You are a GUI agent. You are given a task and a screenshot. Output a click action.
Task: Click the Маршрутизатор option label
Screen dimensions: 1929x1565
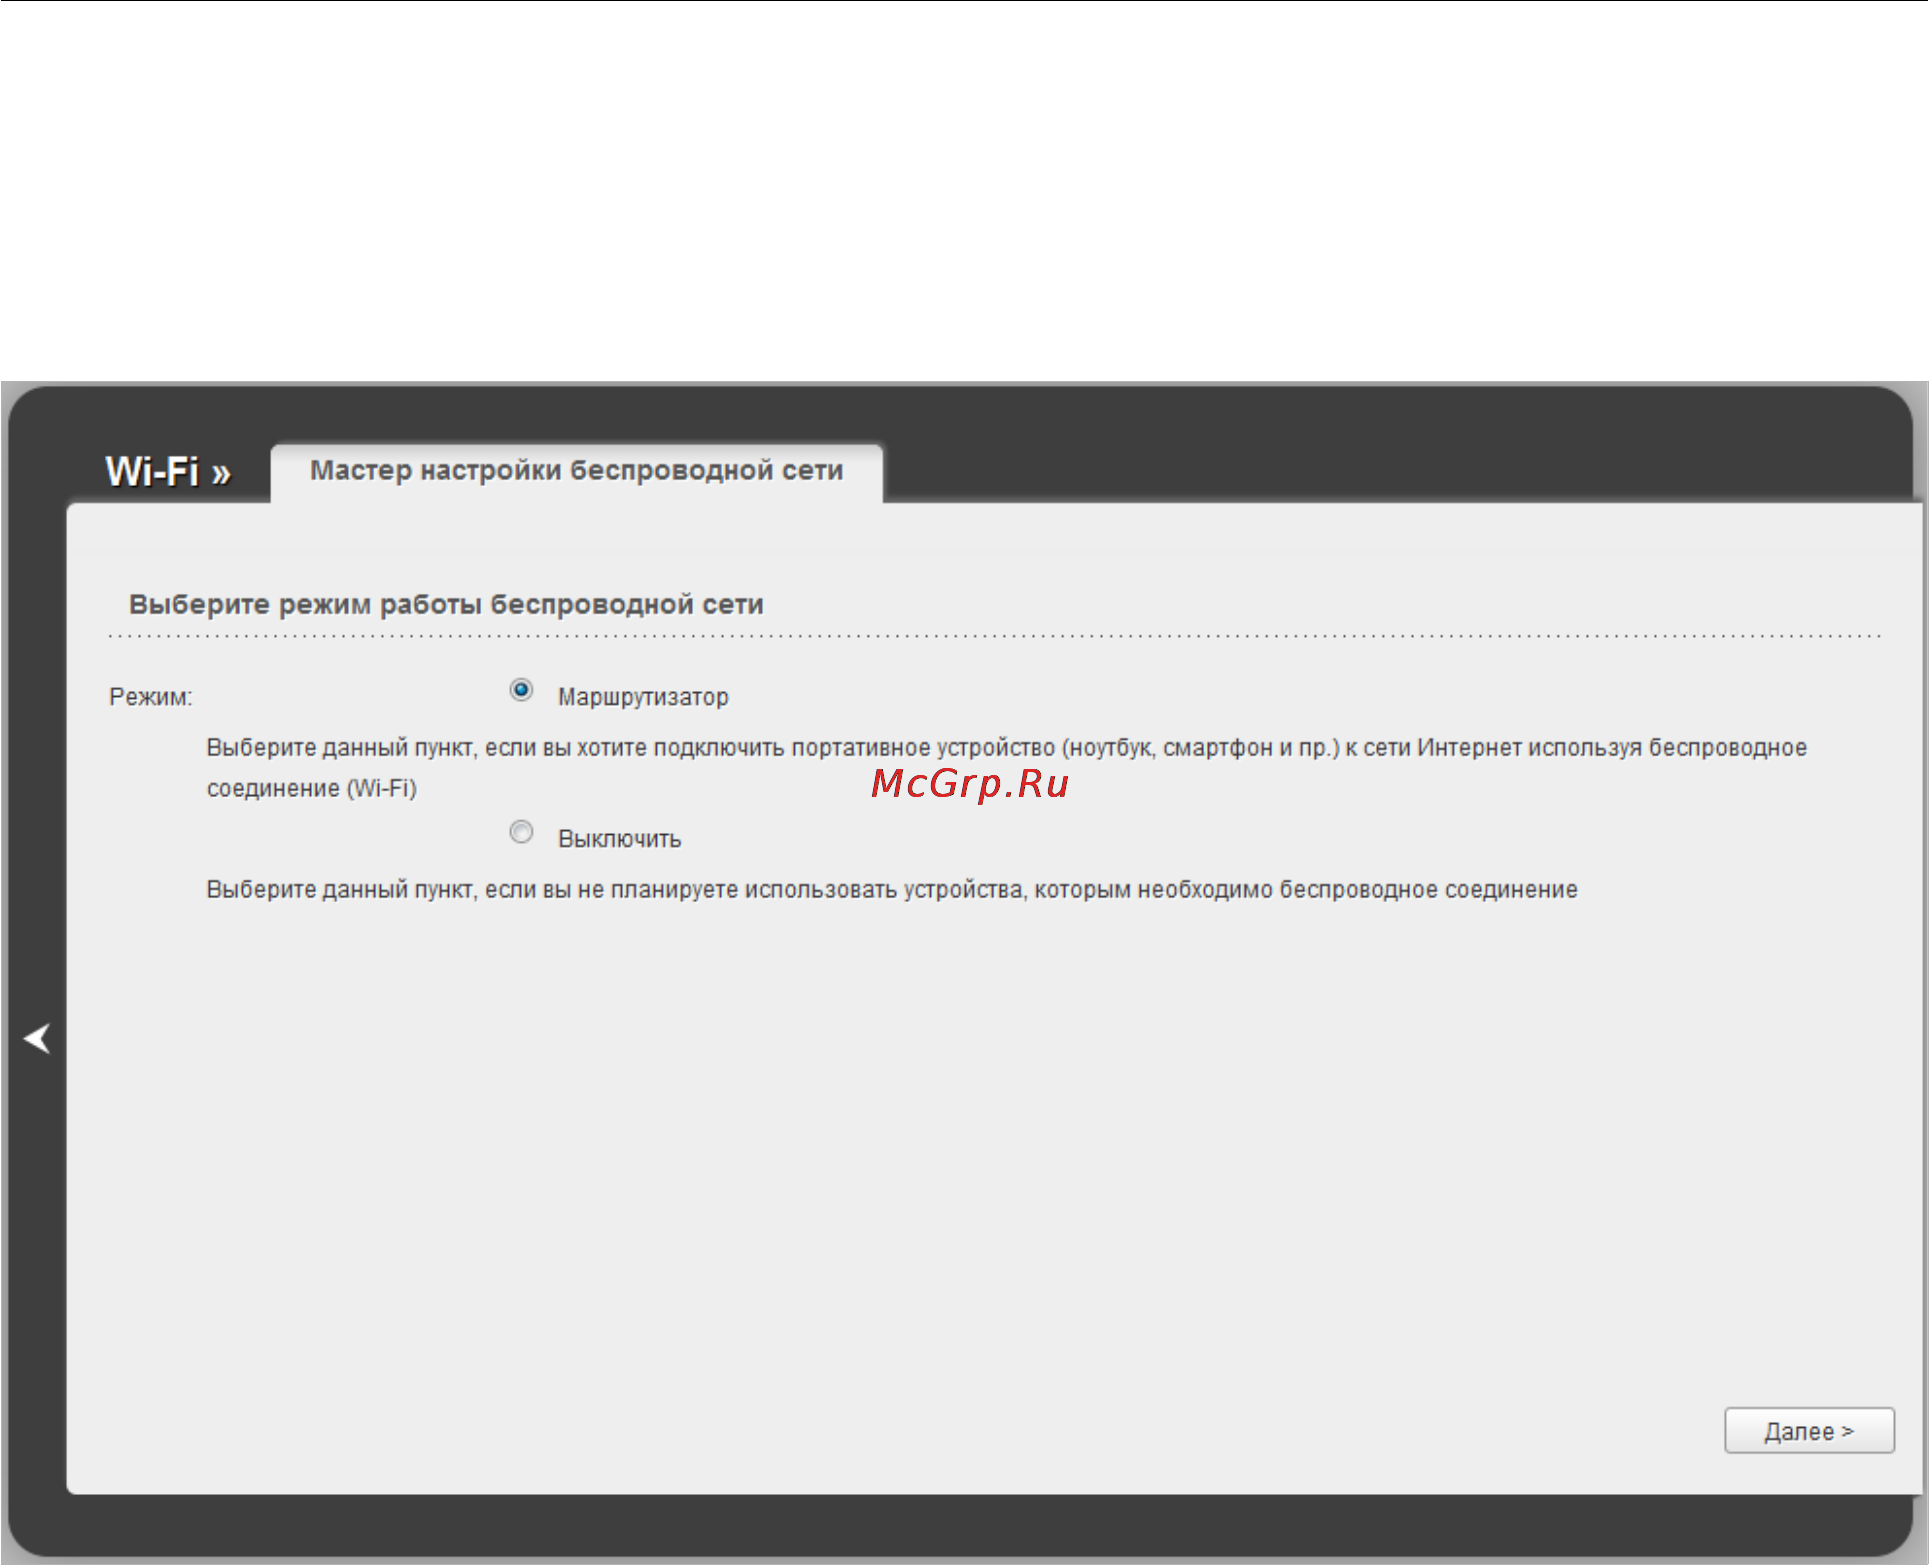(x=643, y=697)
